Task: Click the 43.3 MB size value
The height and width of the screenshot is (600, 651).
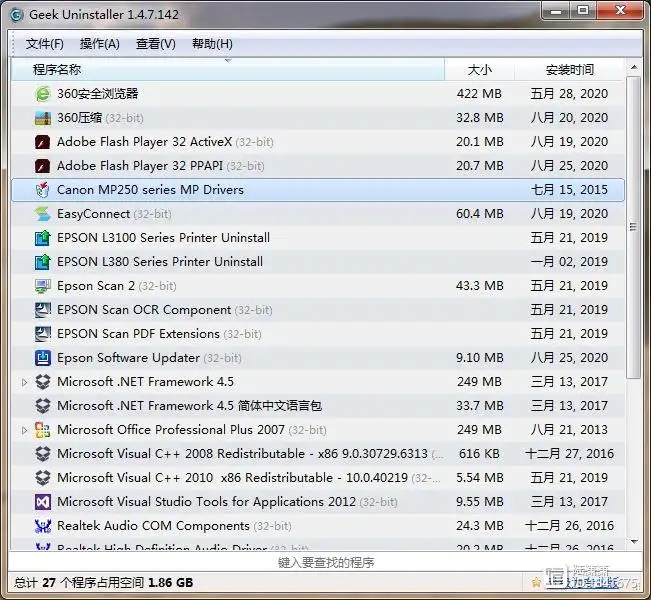Action: pyautogui.click(x=480, y=286)
